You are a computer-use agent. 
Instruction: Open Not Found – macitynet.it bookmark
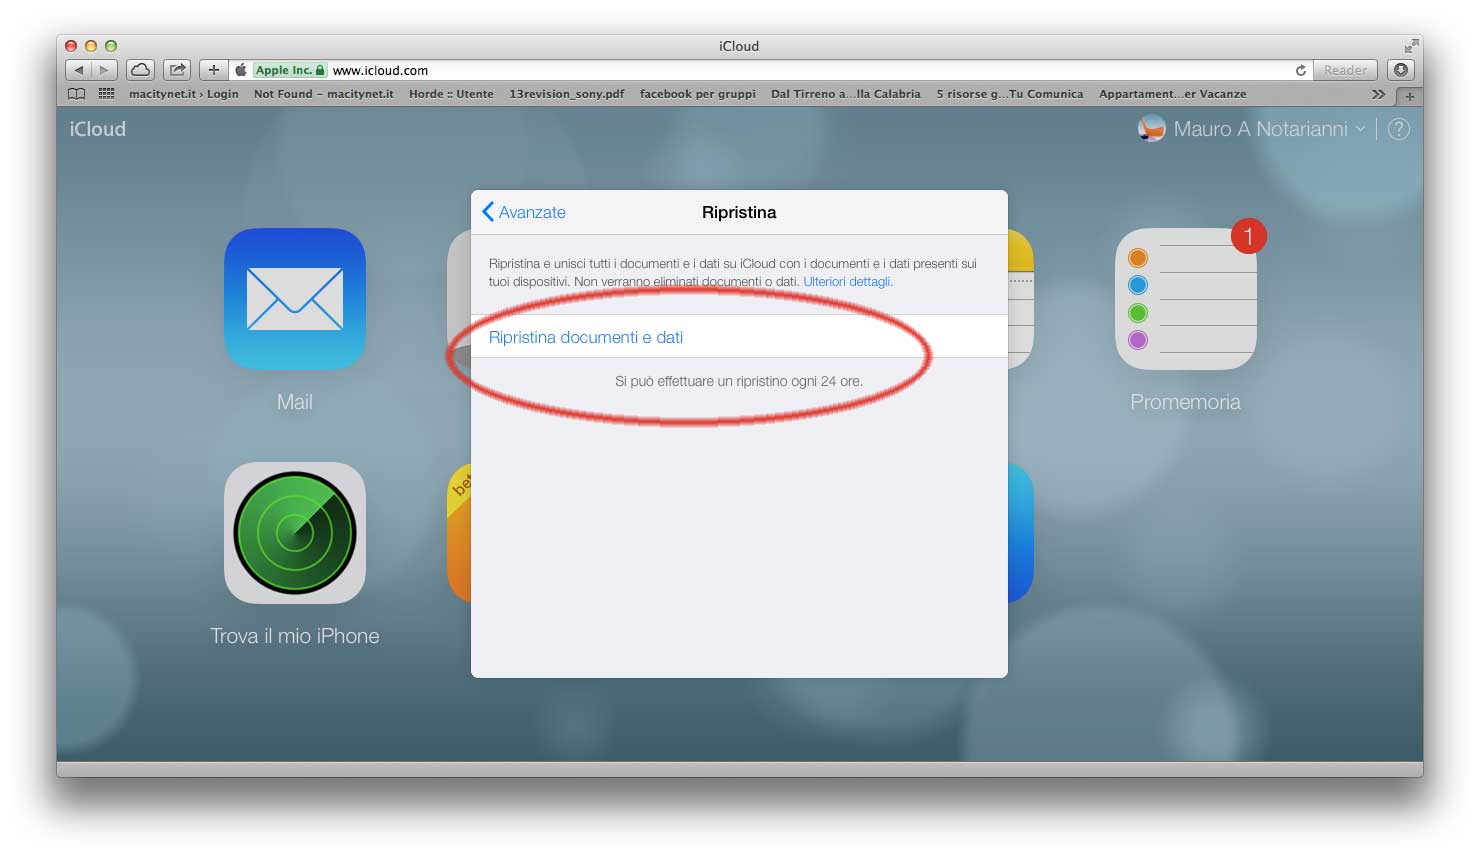tap(324, 94)
